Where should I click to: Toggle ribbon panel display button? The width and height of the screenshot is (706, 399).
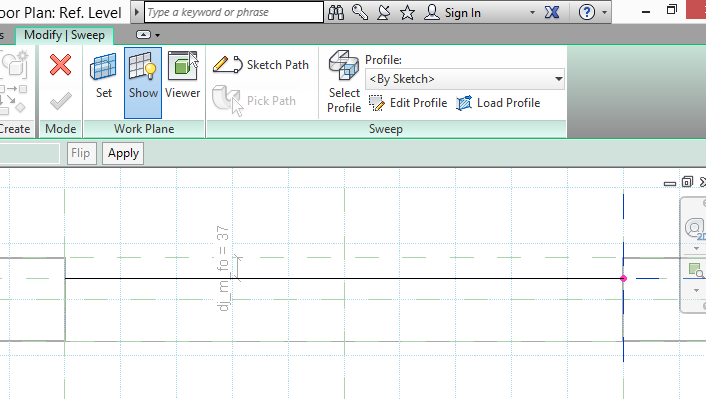click(143, 35)
